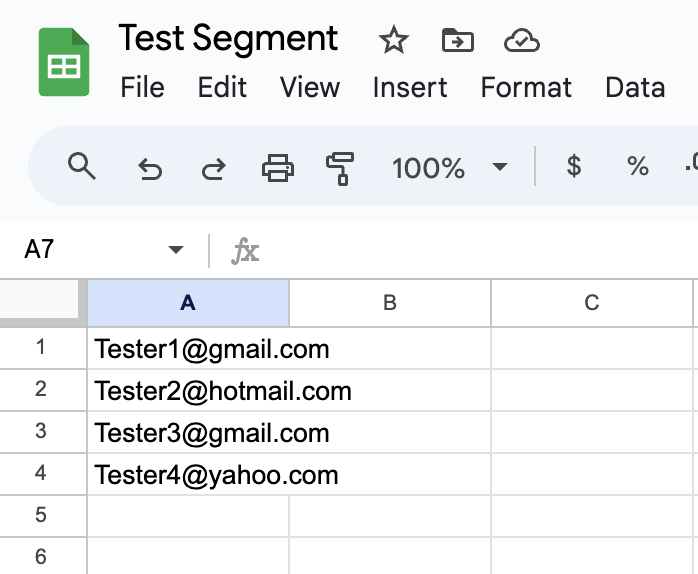Select column B header
This screenshot has width=698, height=574.
tap(390, 303)
